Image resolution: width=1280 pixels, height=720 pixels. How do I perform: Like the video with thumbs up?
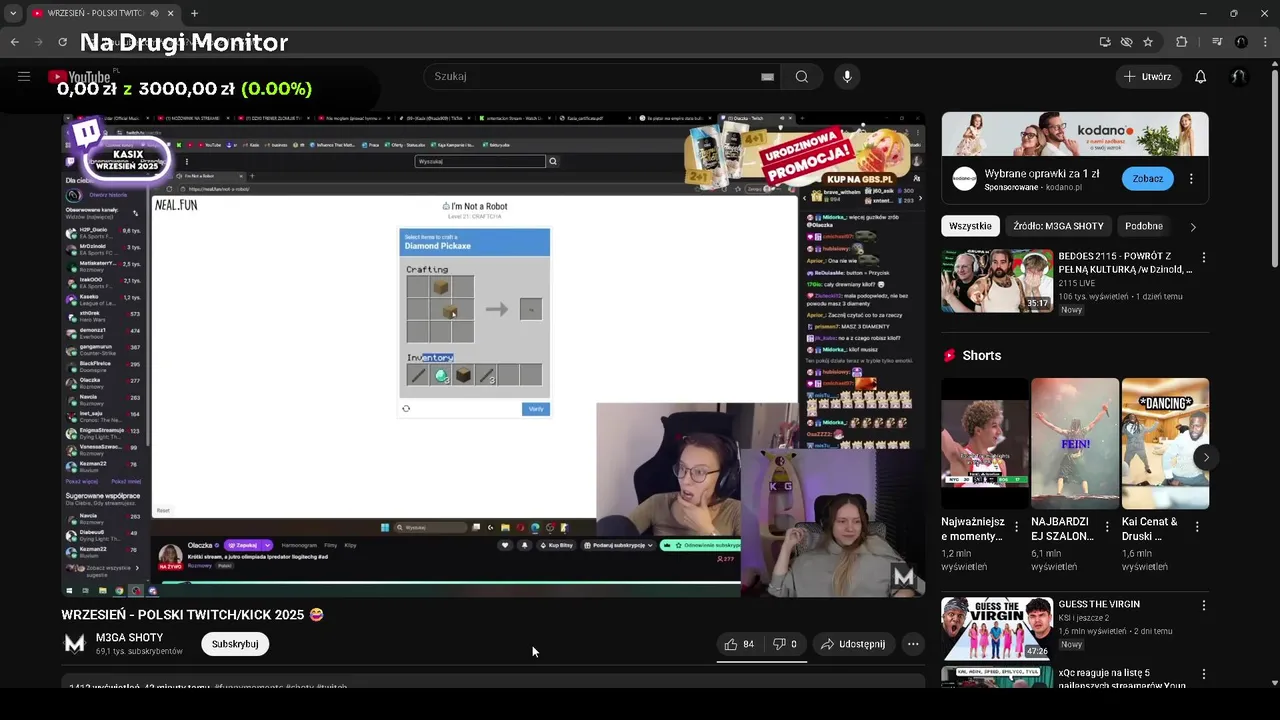[741, 644]
